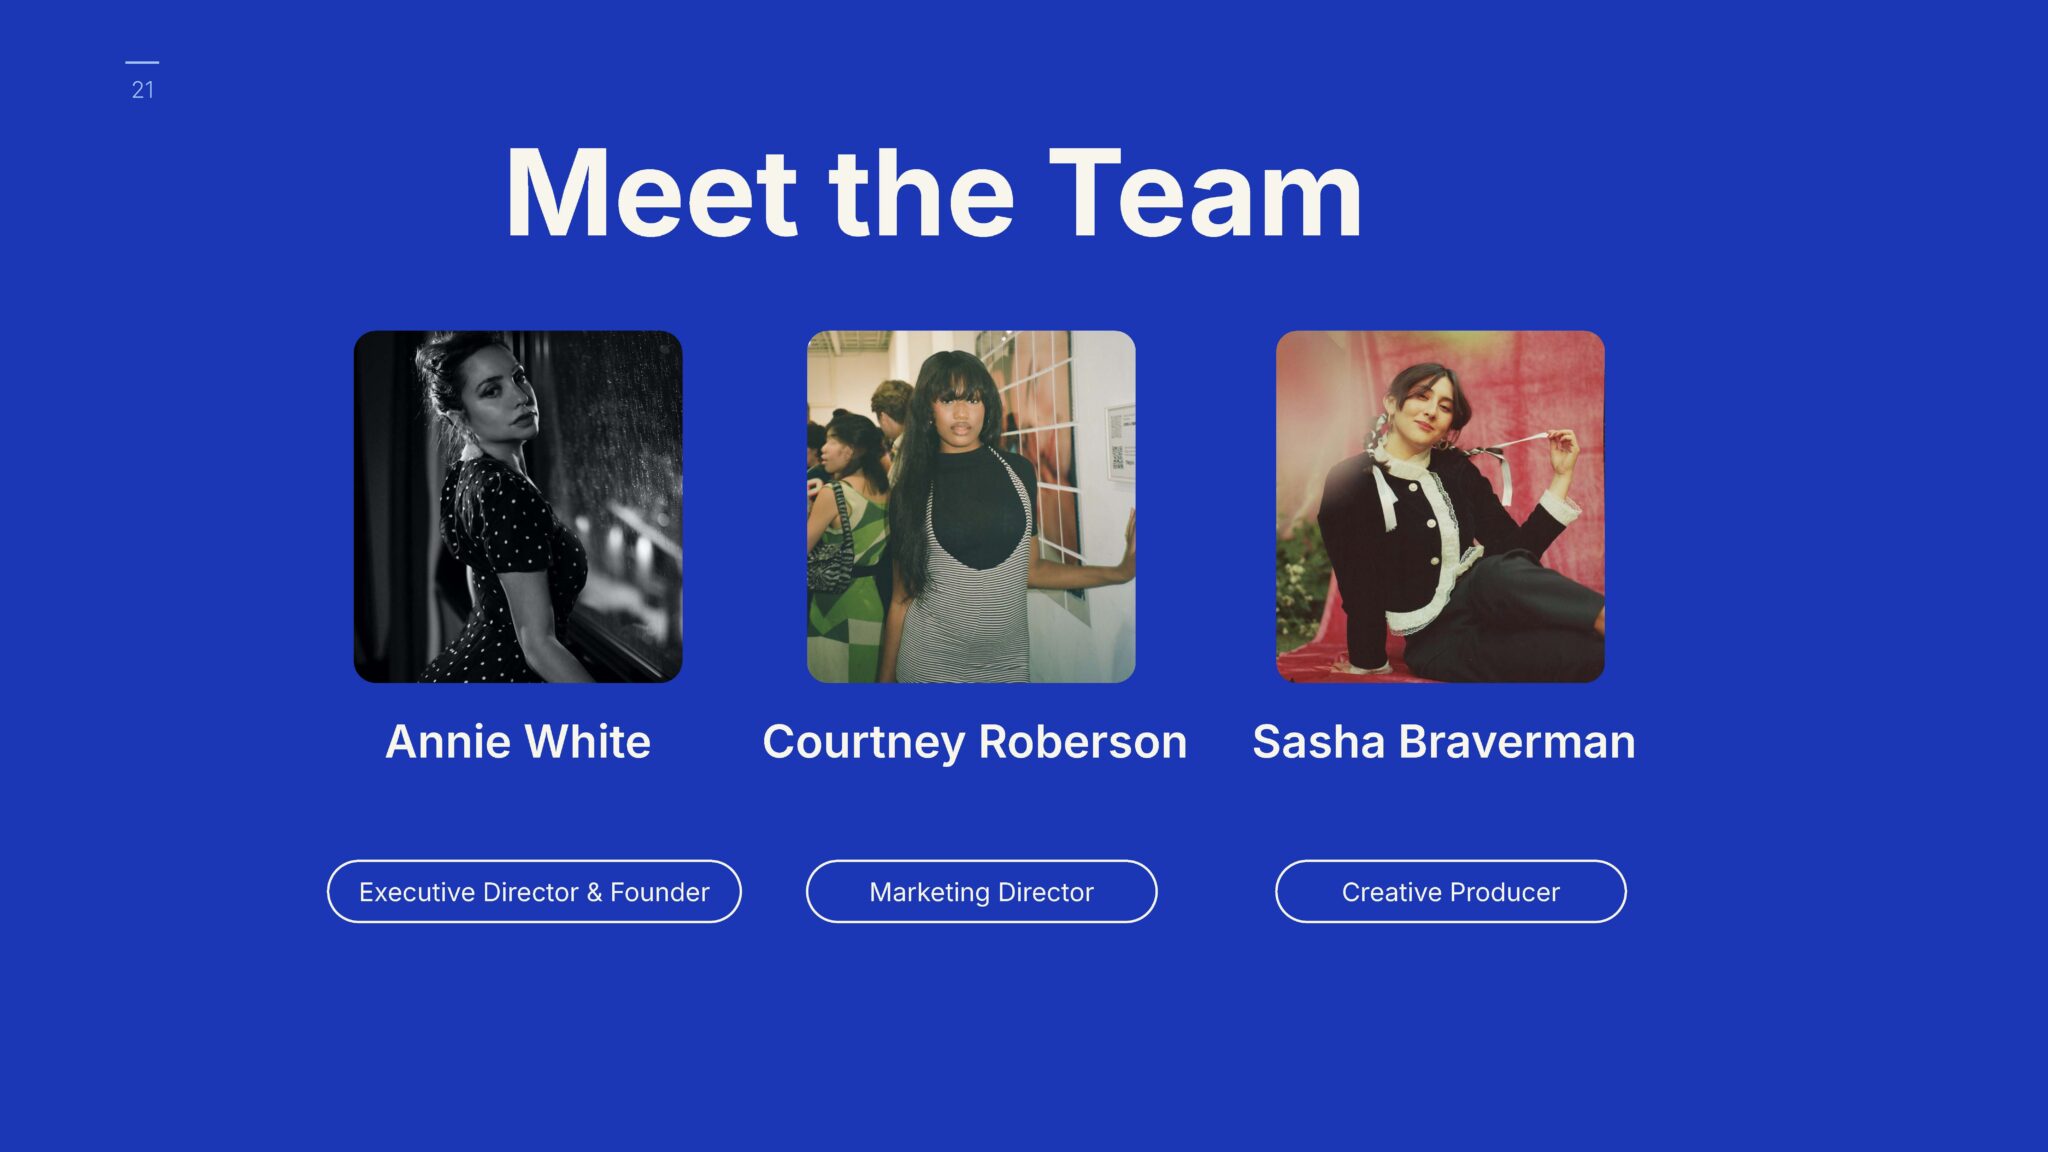Click the word "the" in the heading
Viewport: 2048px width, 1152px height.
coord(921,194)
